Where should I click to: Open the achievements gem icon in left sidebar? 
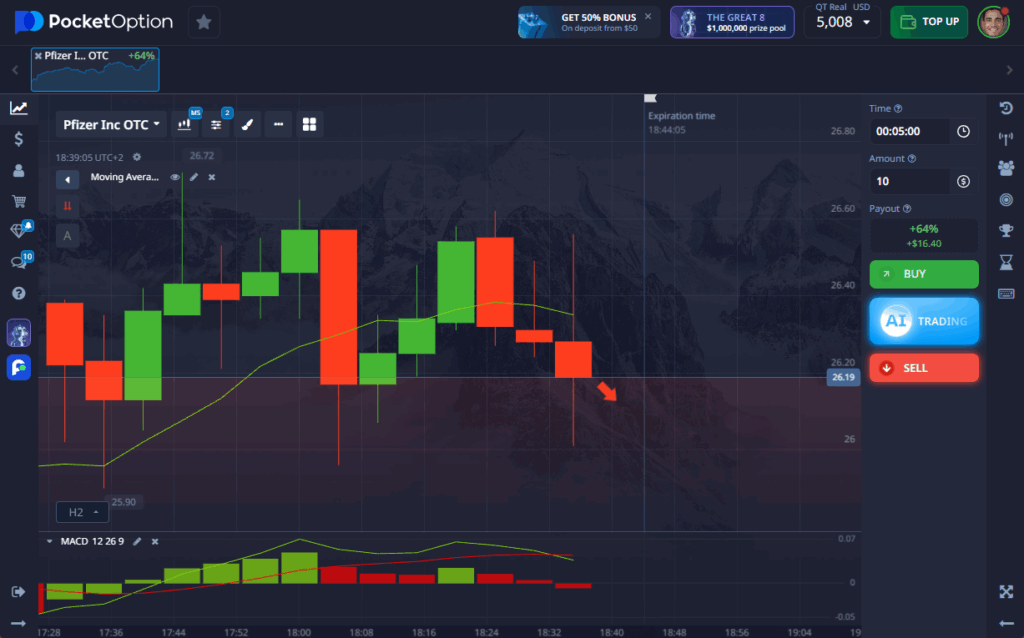pyautogui.click(x=17, y=229)
